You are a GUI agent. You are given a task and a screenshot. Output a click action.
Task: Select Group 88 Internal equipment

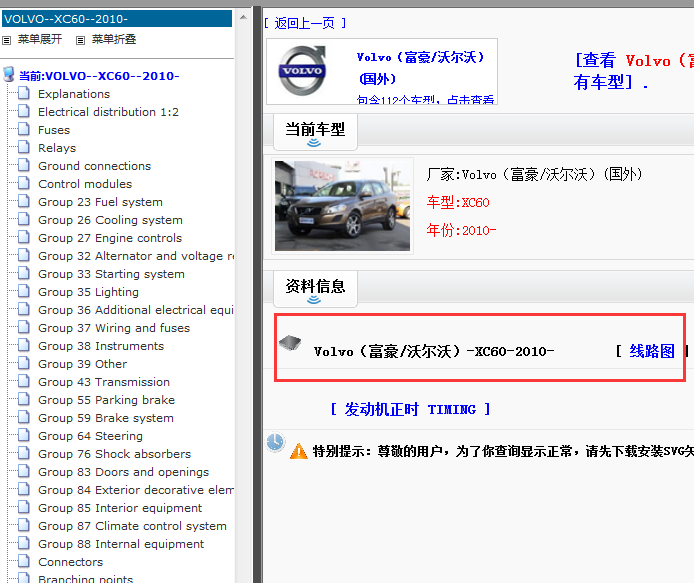[x=121, y=544]
